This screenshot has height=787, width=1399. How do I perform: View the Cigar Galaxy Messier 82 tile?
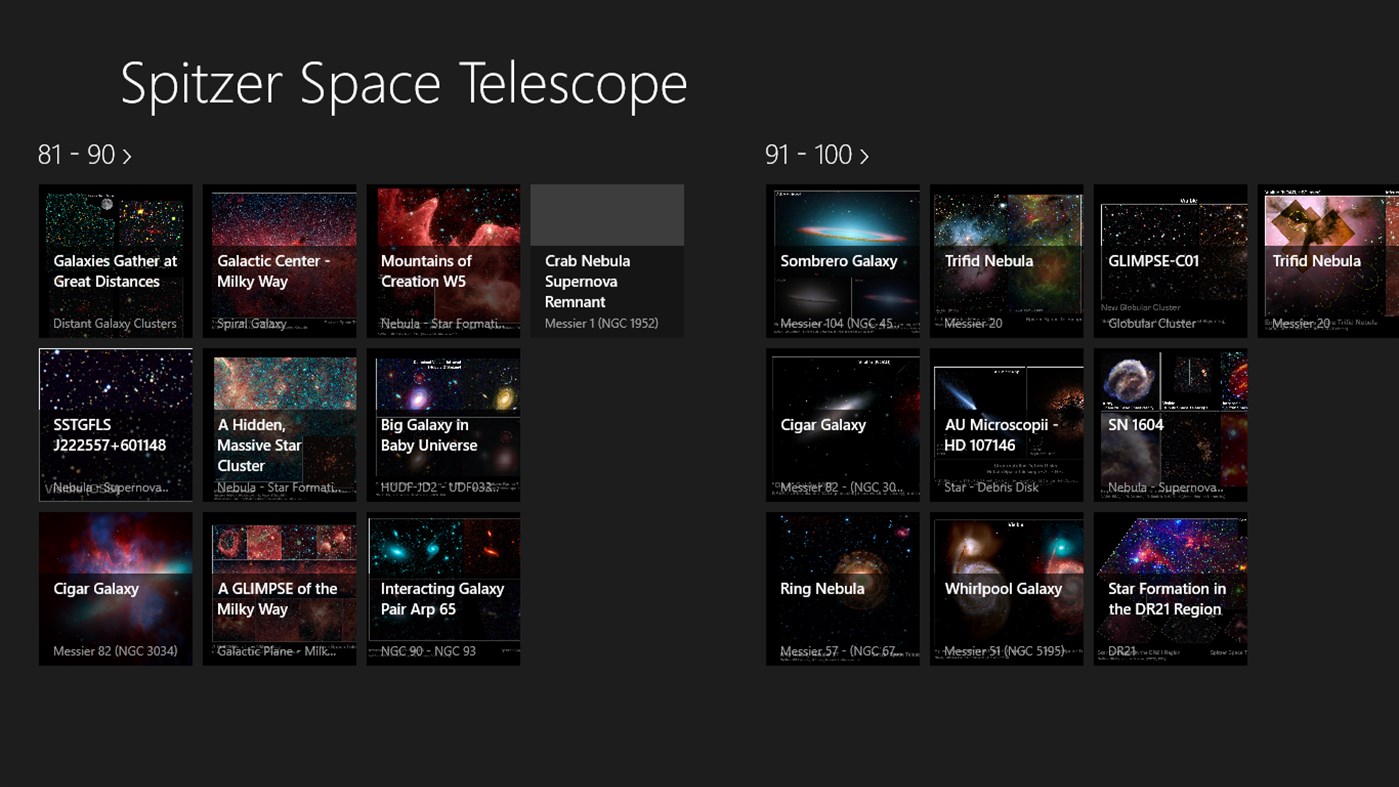click(115, 588)
